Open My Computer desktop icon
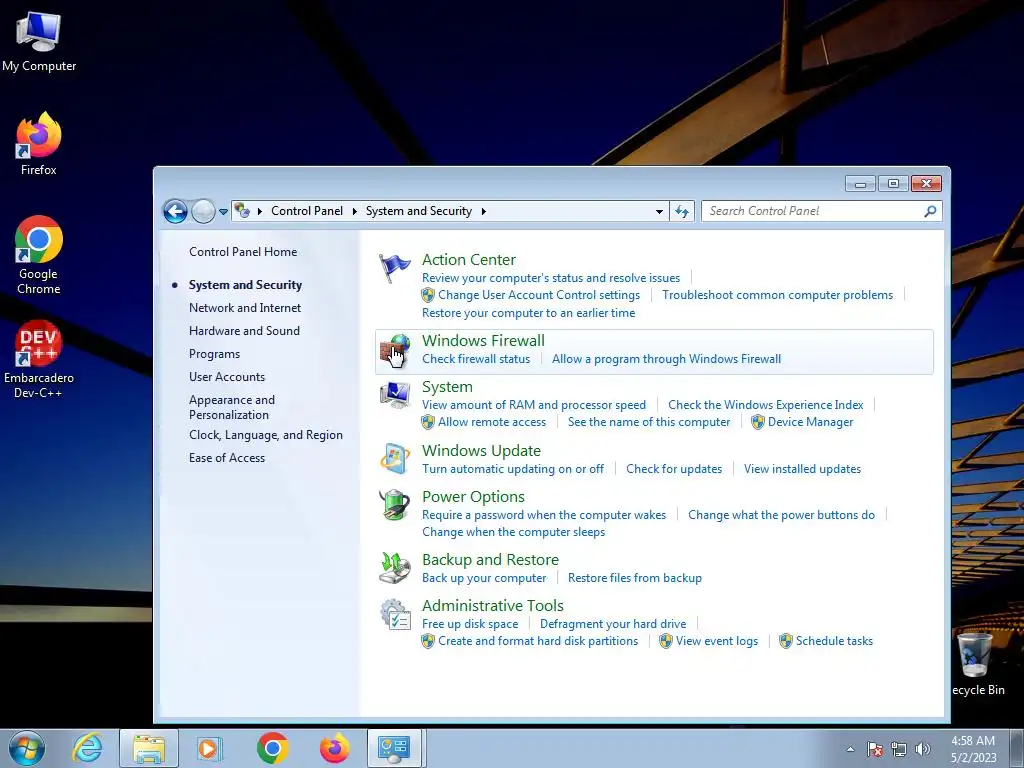 39,42
